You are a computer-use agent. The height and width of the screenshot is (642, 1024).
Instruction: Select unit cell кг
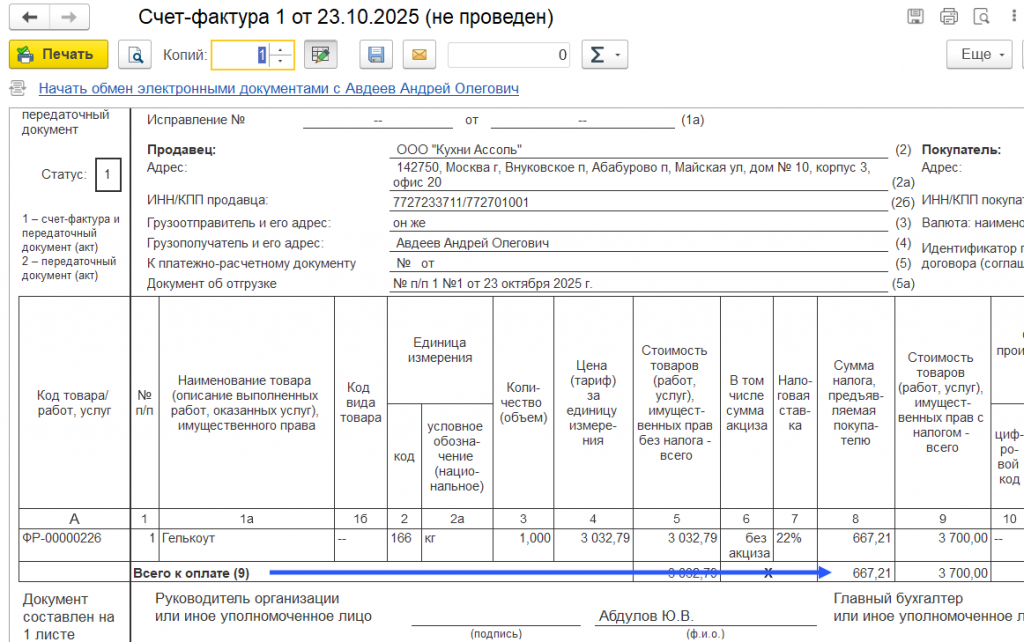(457, 544)
